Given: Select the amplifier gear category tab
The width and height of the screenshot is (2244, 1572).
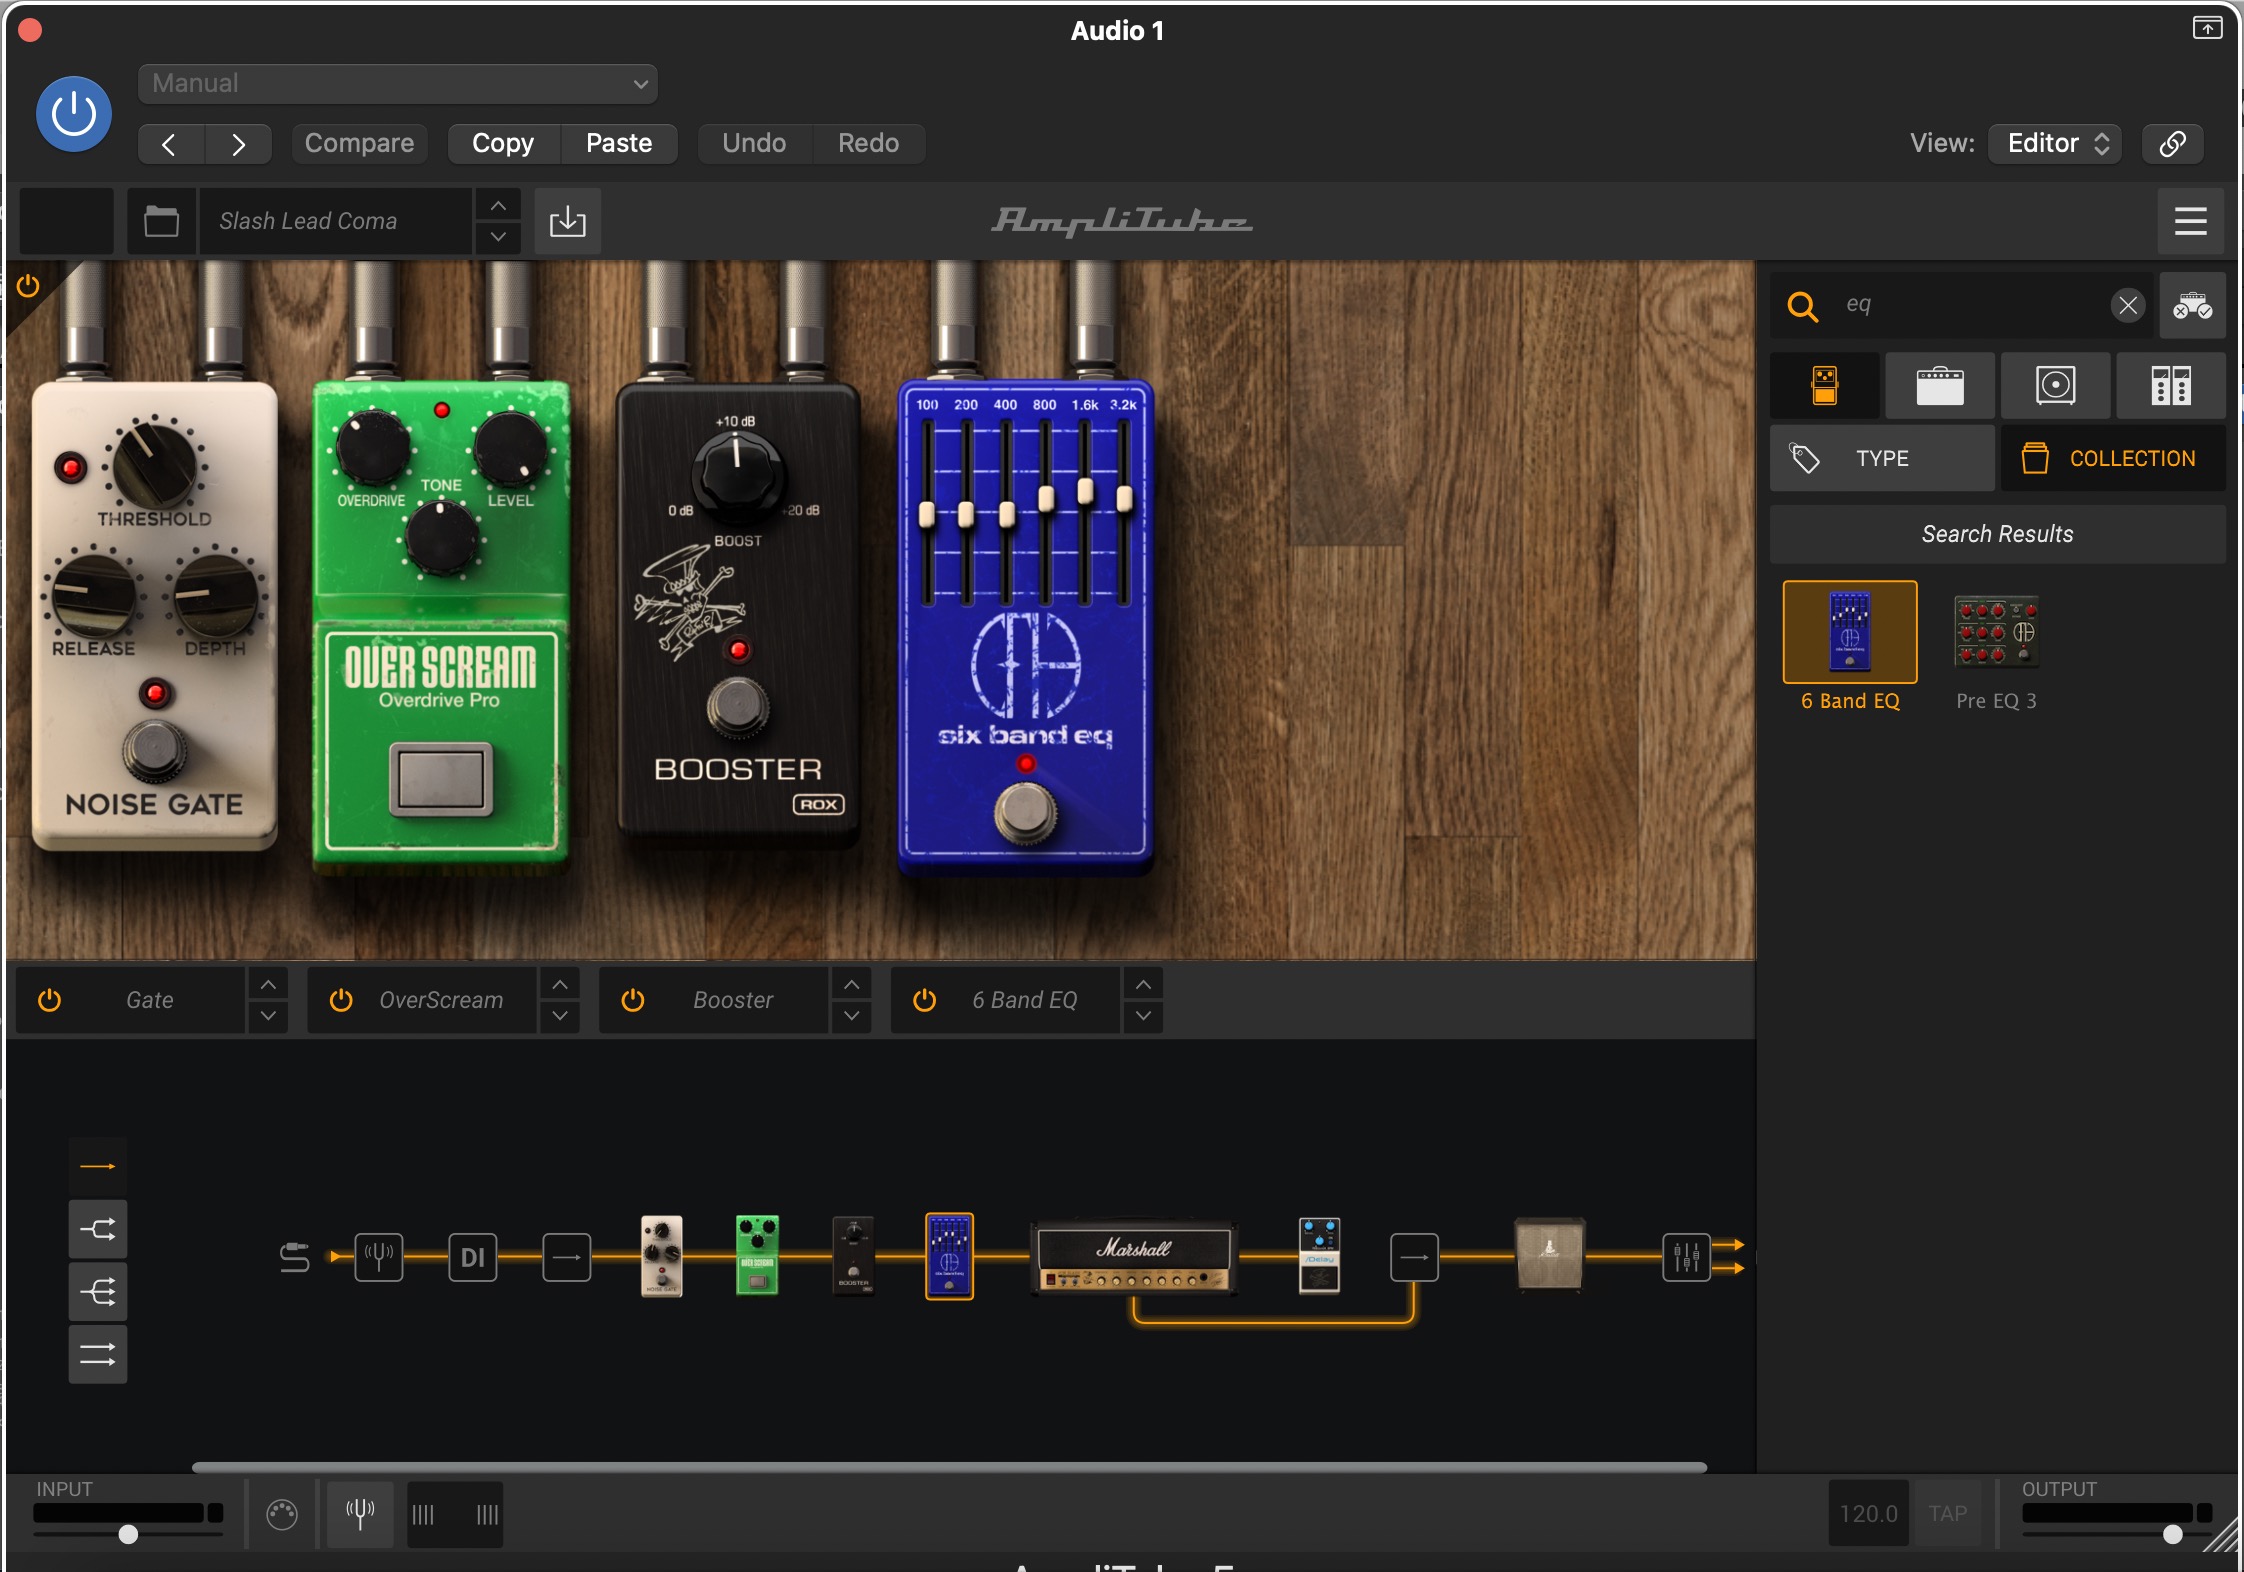Looking at the screenshot, I should tap(1940, 385).
